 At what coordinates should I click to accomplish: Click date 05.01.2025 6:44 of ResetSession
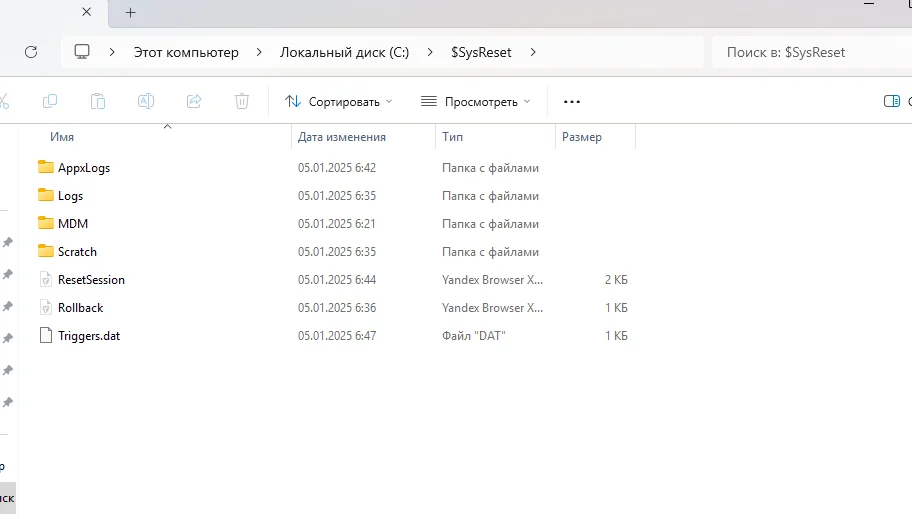pos(337,279)
